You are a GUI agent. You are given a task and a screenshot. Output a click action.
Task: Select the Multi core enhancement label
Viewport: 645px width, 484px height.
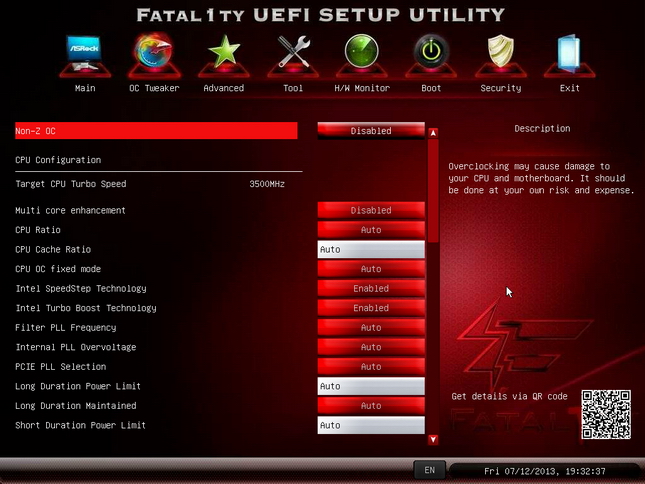pyautogui.click(x=70, y=210)
